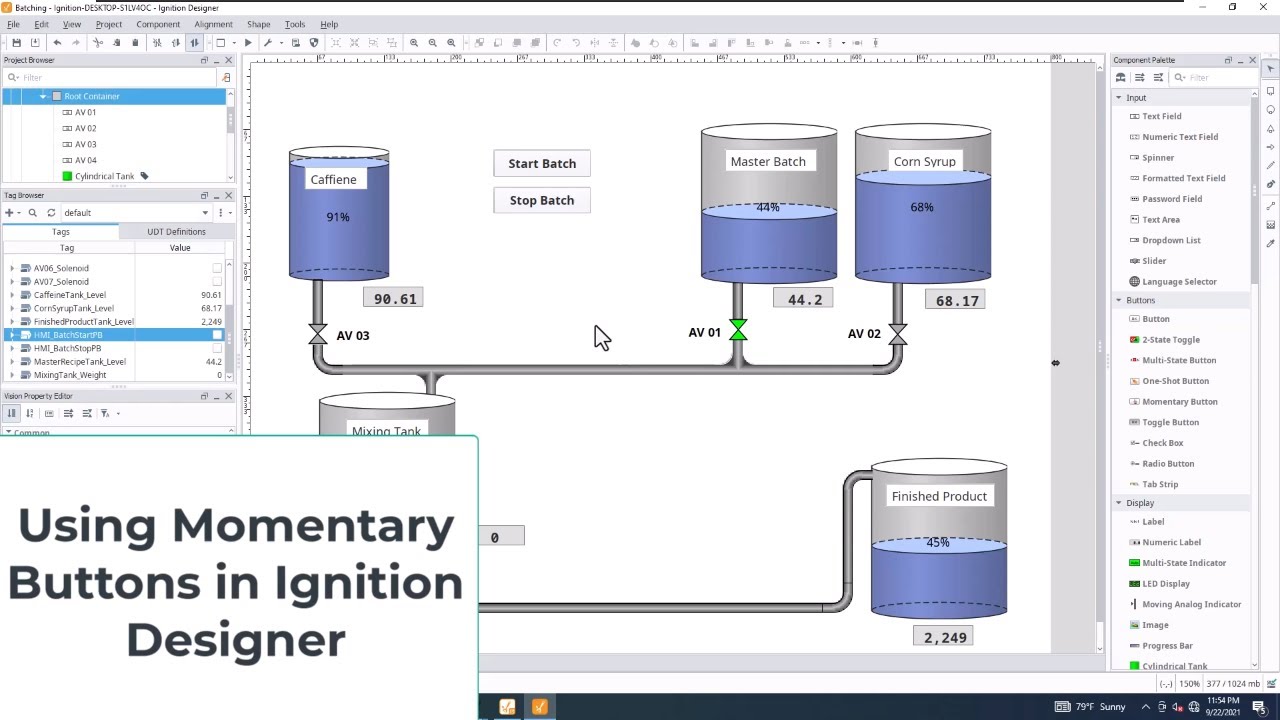The height and width of the screenshot is (720, 1280).
Task: Open the File menu
Action: click(13, 24)
